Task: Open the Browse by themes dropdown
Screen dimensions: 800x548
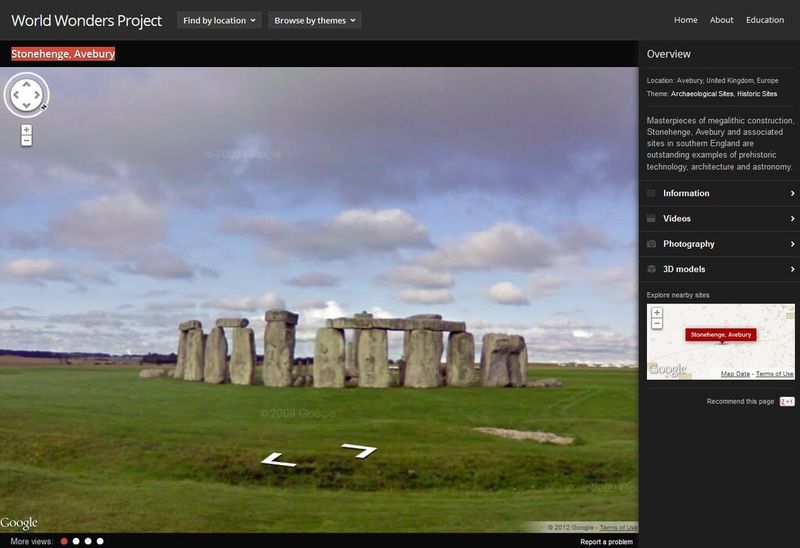Action: tap(315, 20)
